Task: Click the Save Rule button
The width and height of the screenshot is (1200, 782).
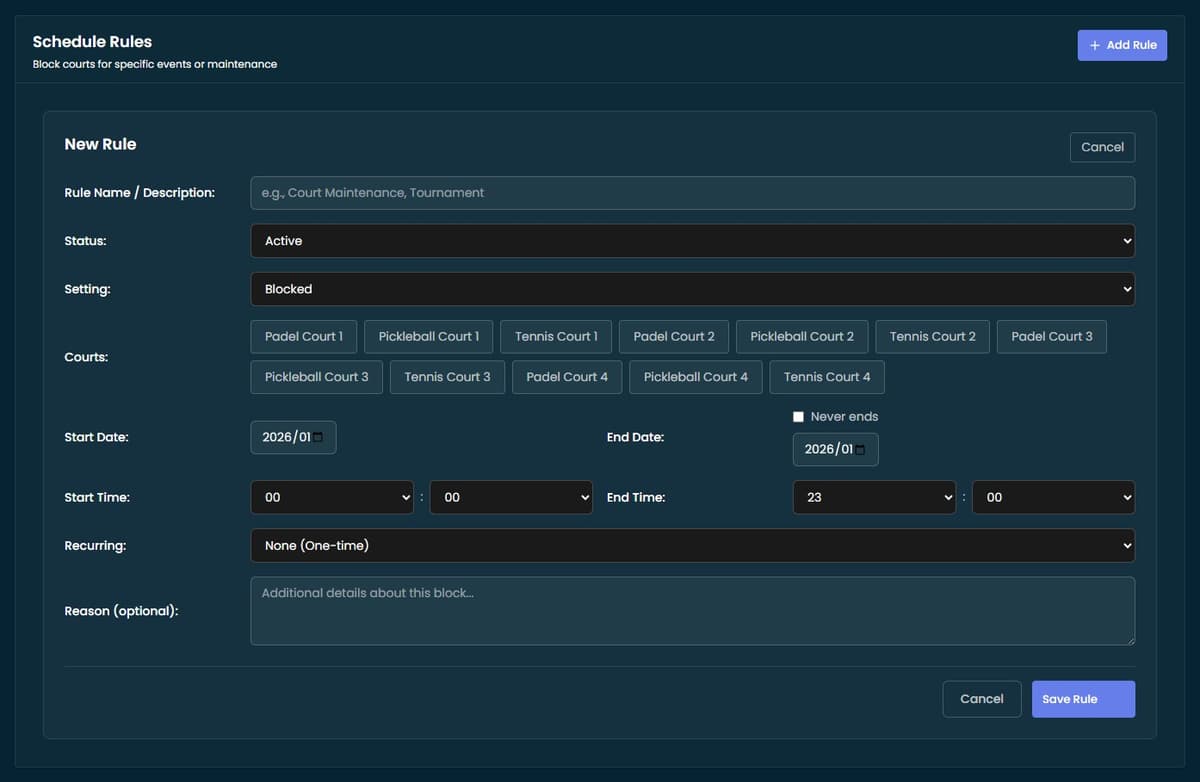Action: [1083, 700]
